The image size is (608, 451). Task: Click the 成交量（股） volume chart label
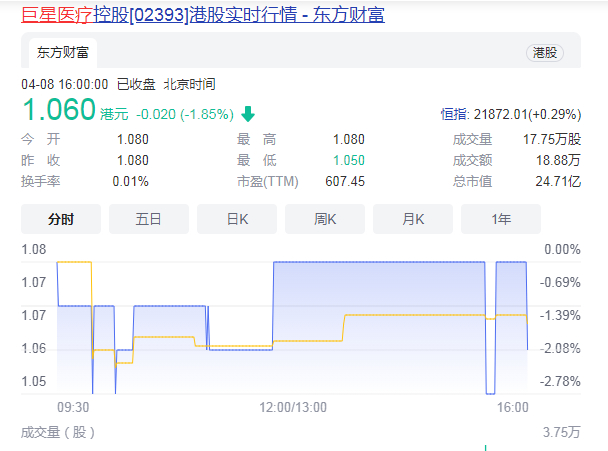pyautogui.click(x=58, y=432)
